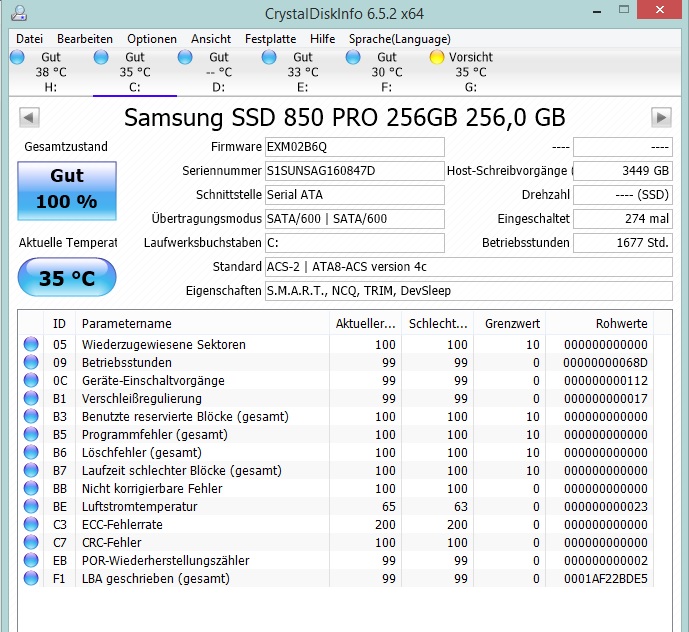Click the blue status orb above H:
This screenshot has height=632, width=689.
(x=17, y=57)
